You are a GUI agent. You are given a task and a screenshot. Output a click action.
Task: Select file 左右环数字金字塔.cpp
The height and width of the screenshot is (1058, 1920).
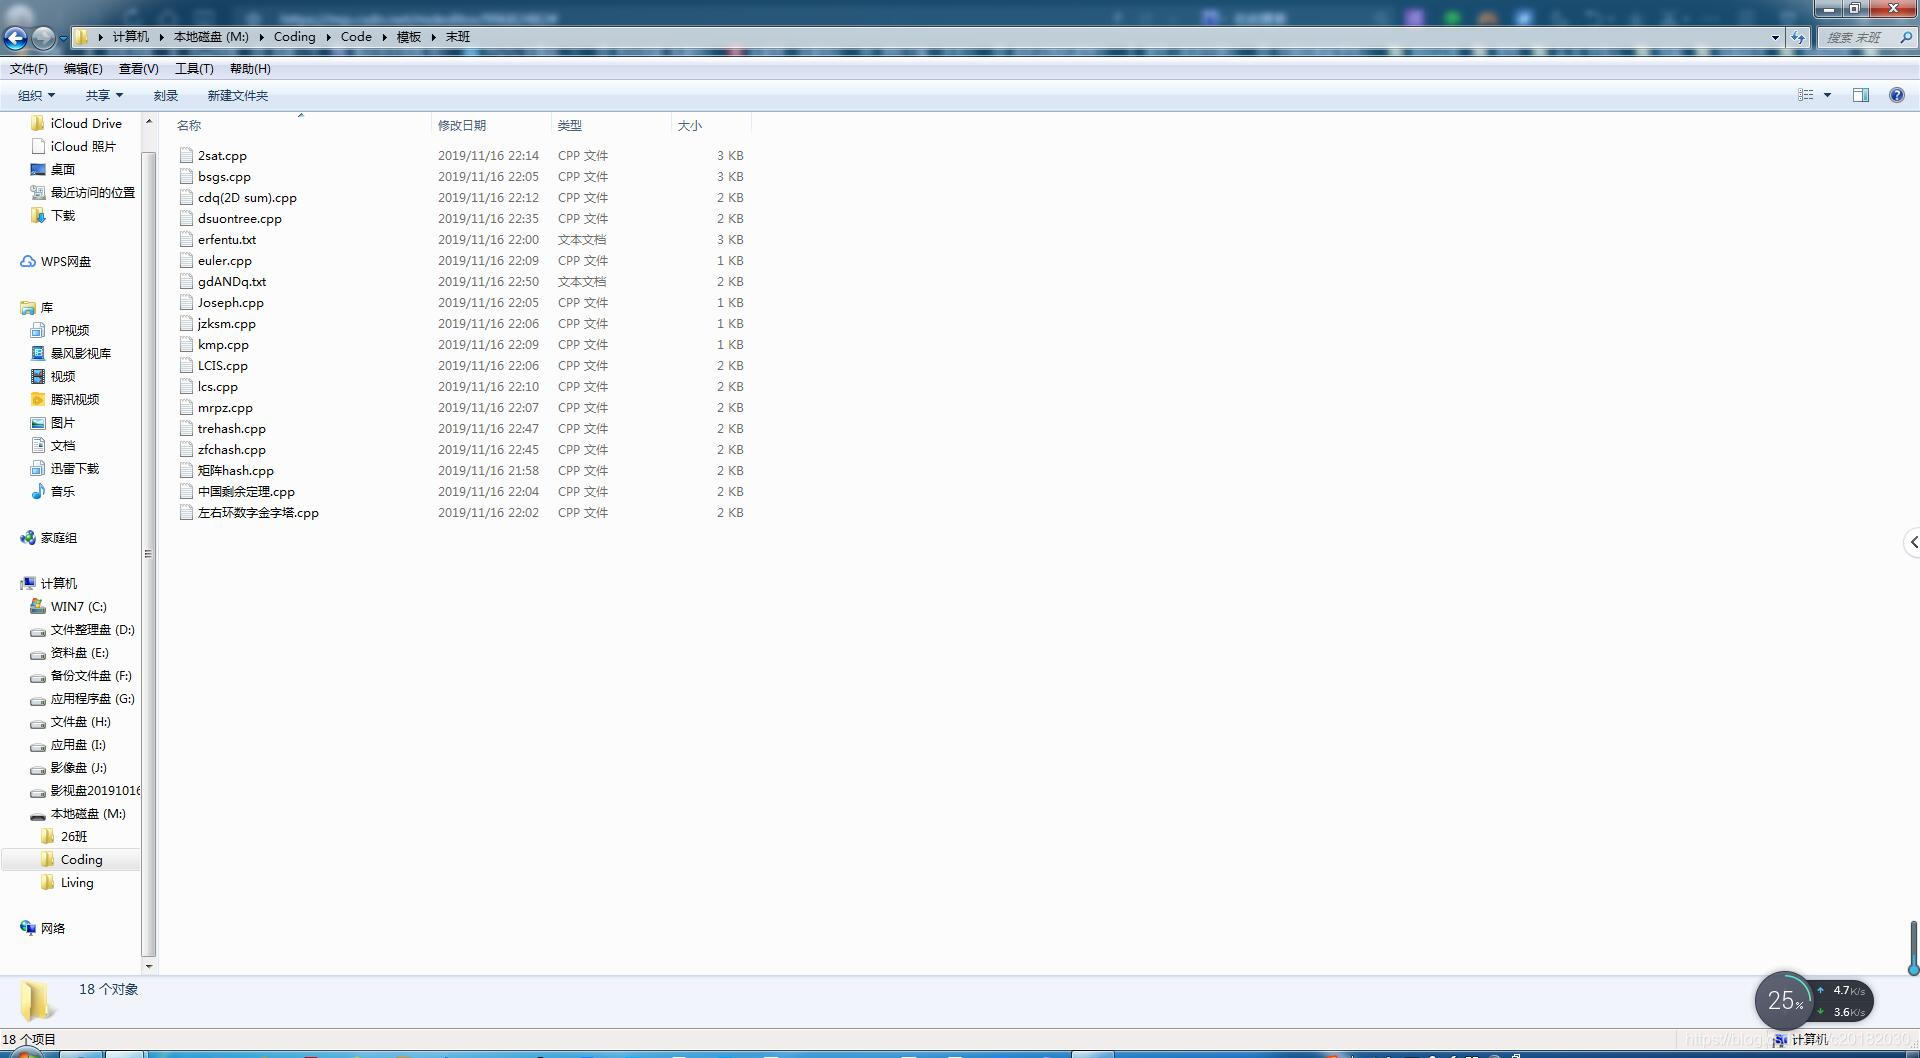(258, 512)
